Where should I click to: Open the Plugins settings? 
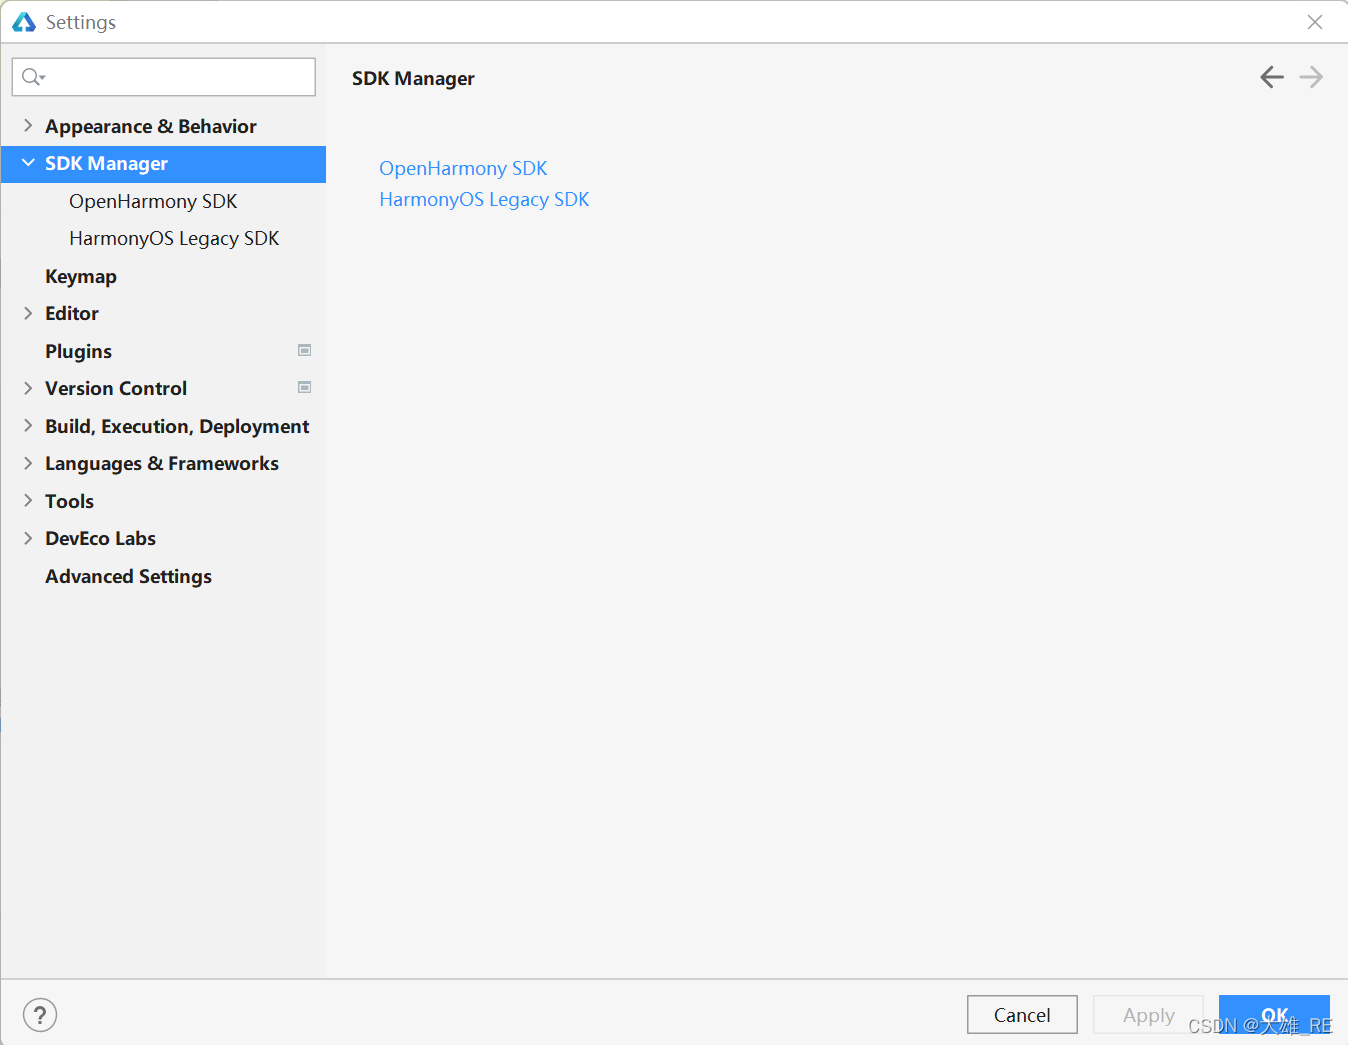163,351
